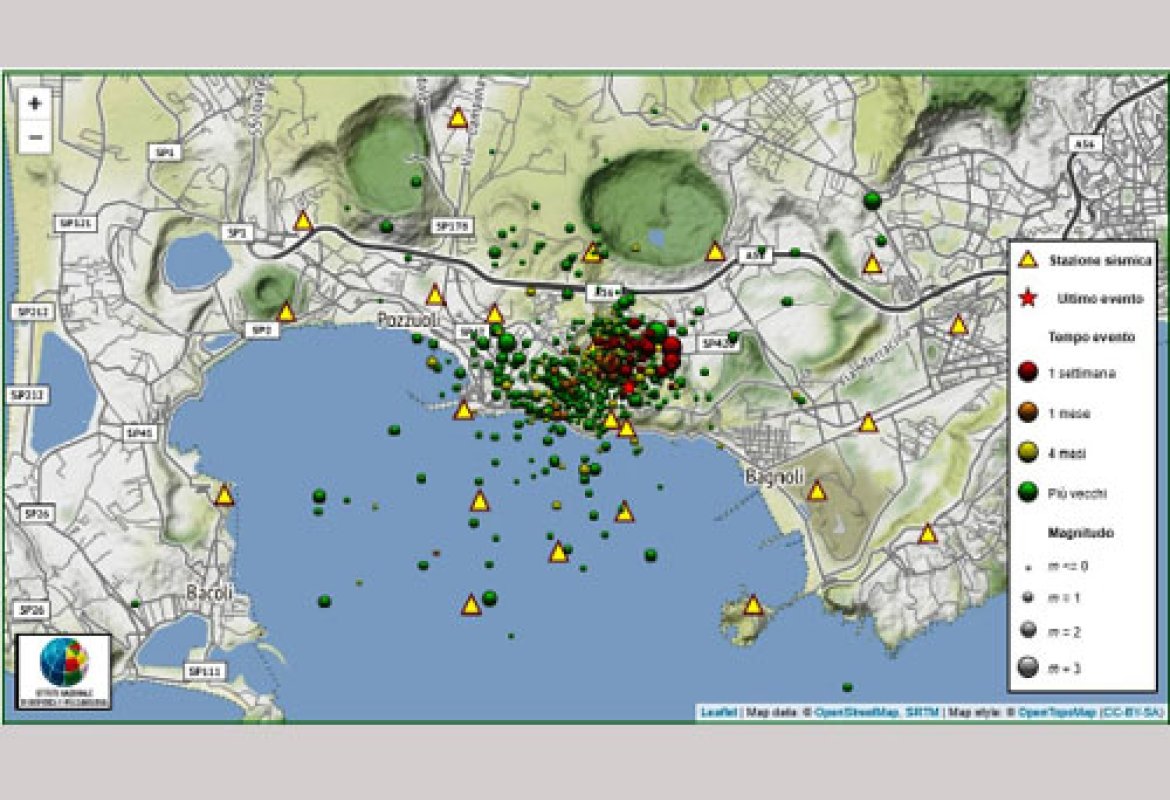Viewport: 1170px width, 800px height.
Task: Click the SP1 road label
Action: click(165, 152)
